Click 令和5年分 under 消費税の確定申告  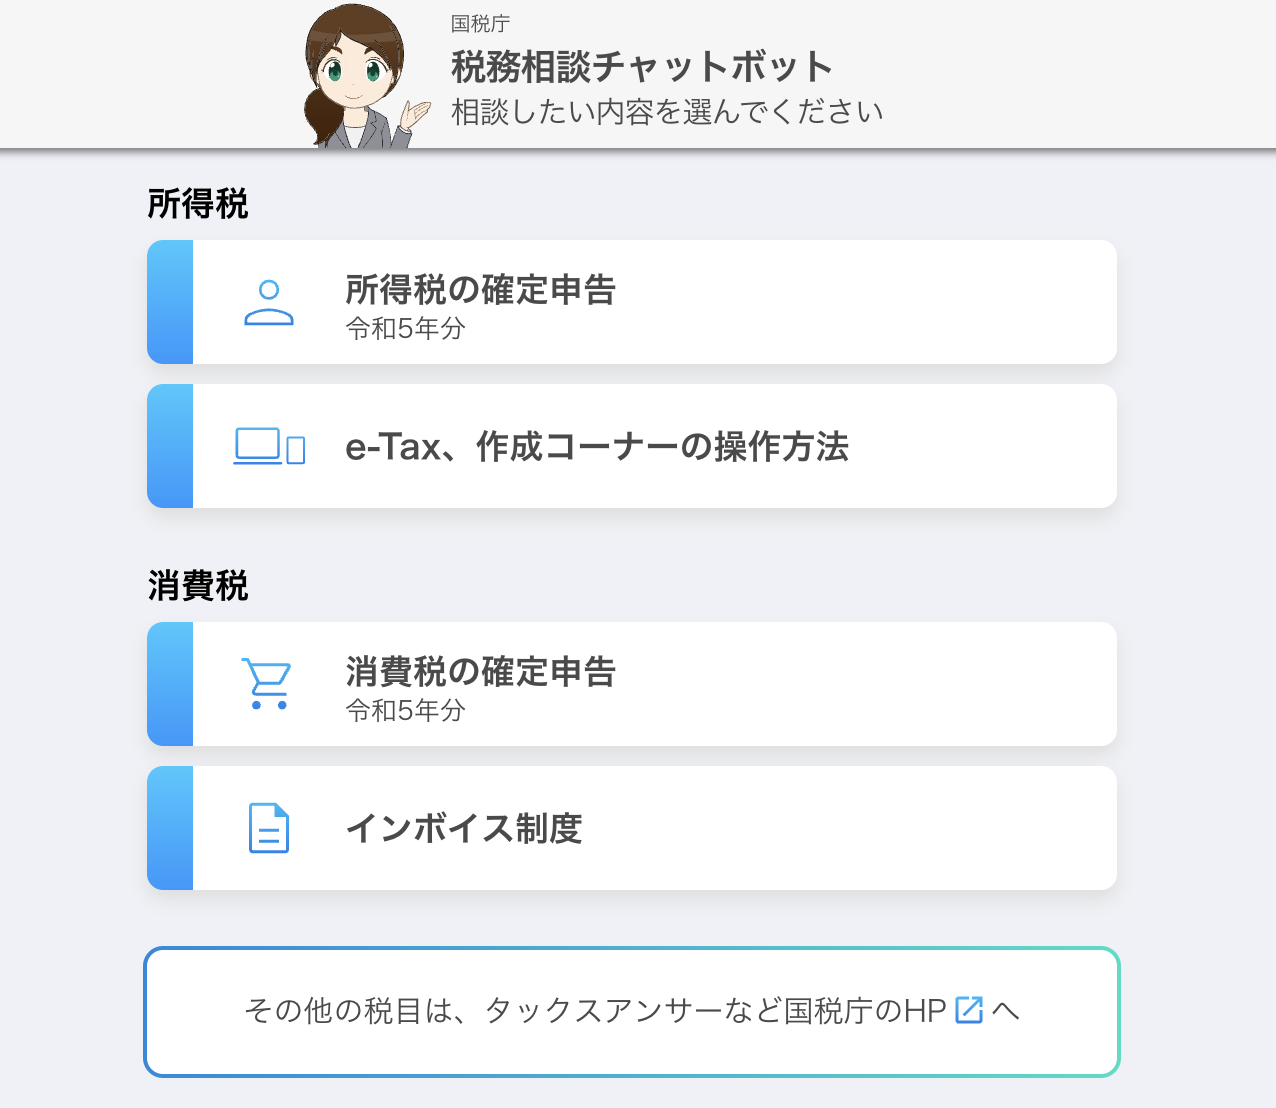406,710
